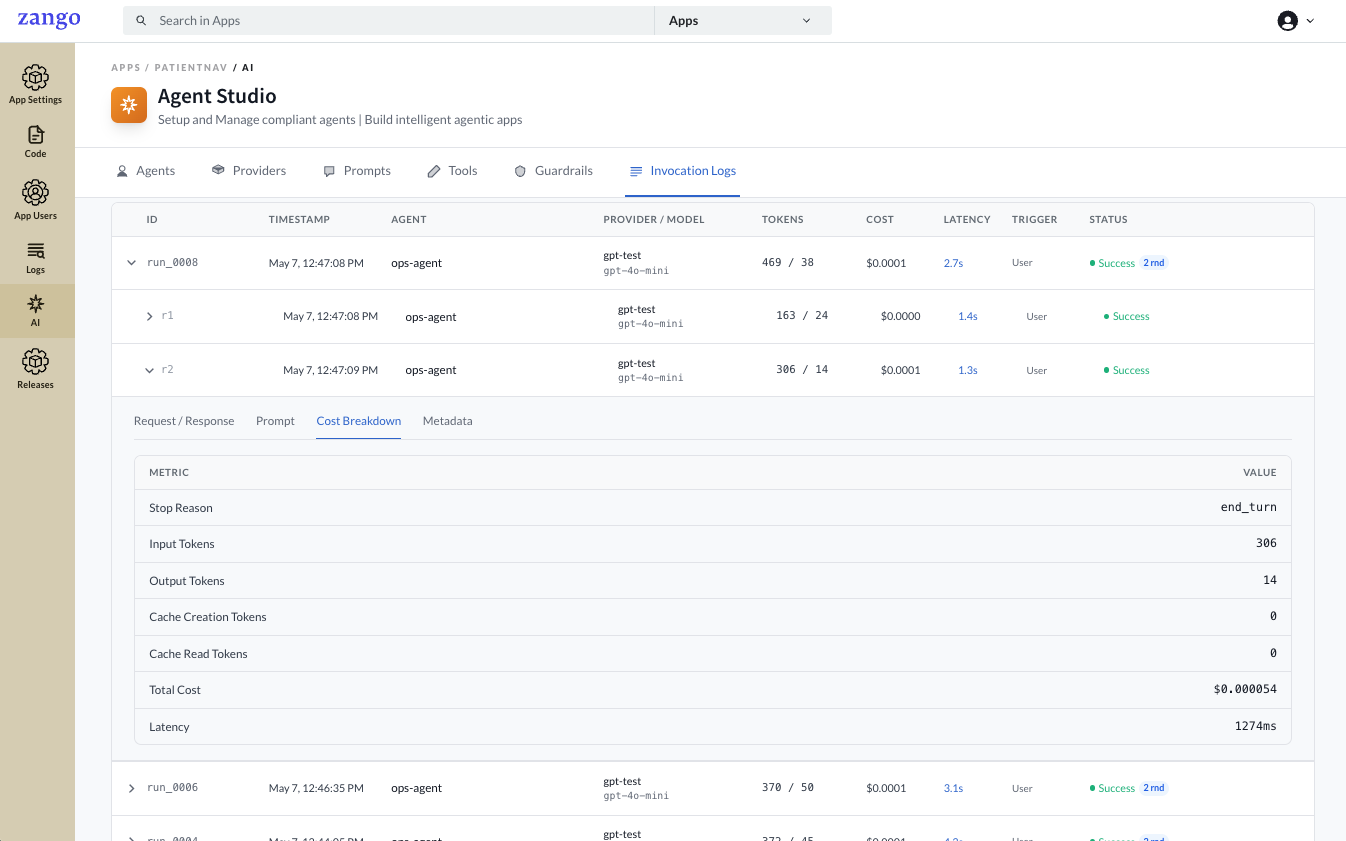
Task: Open the Apps scope dropdown
Action: coord(742,21)
